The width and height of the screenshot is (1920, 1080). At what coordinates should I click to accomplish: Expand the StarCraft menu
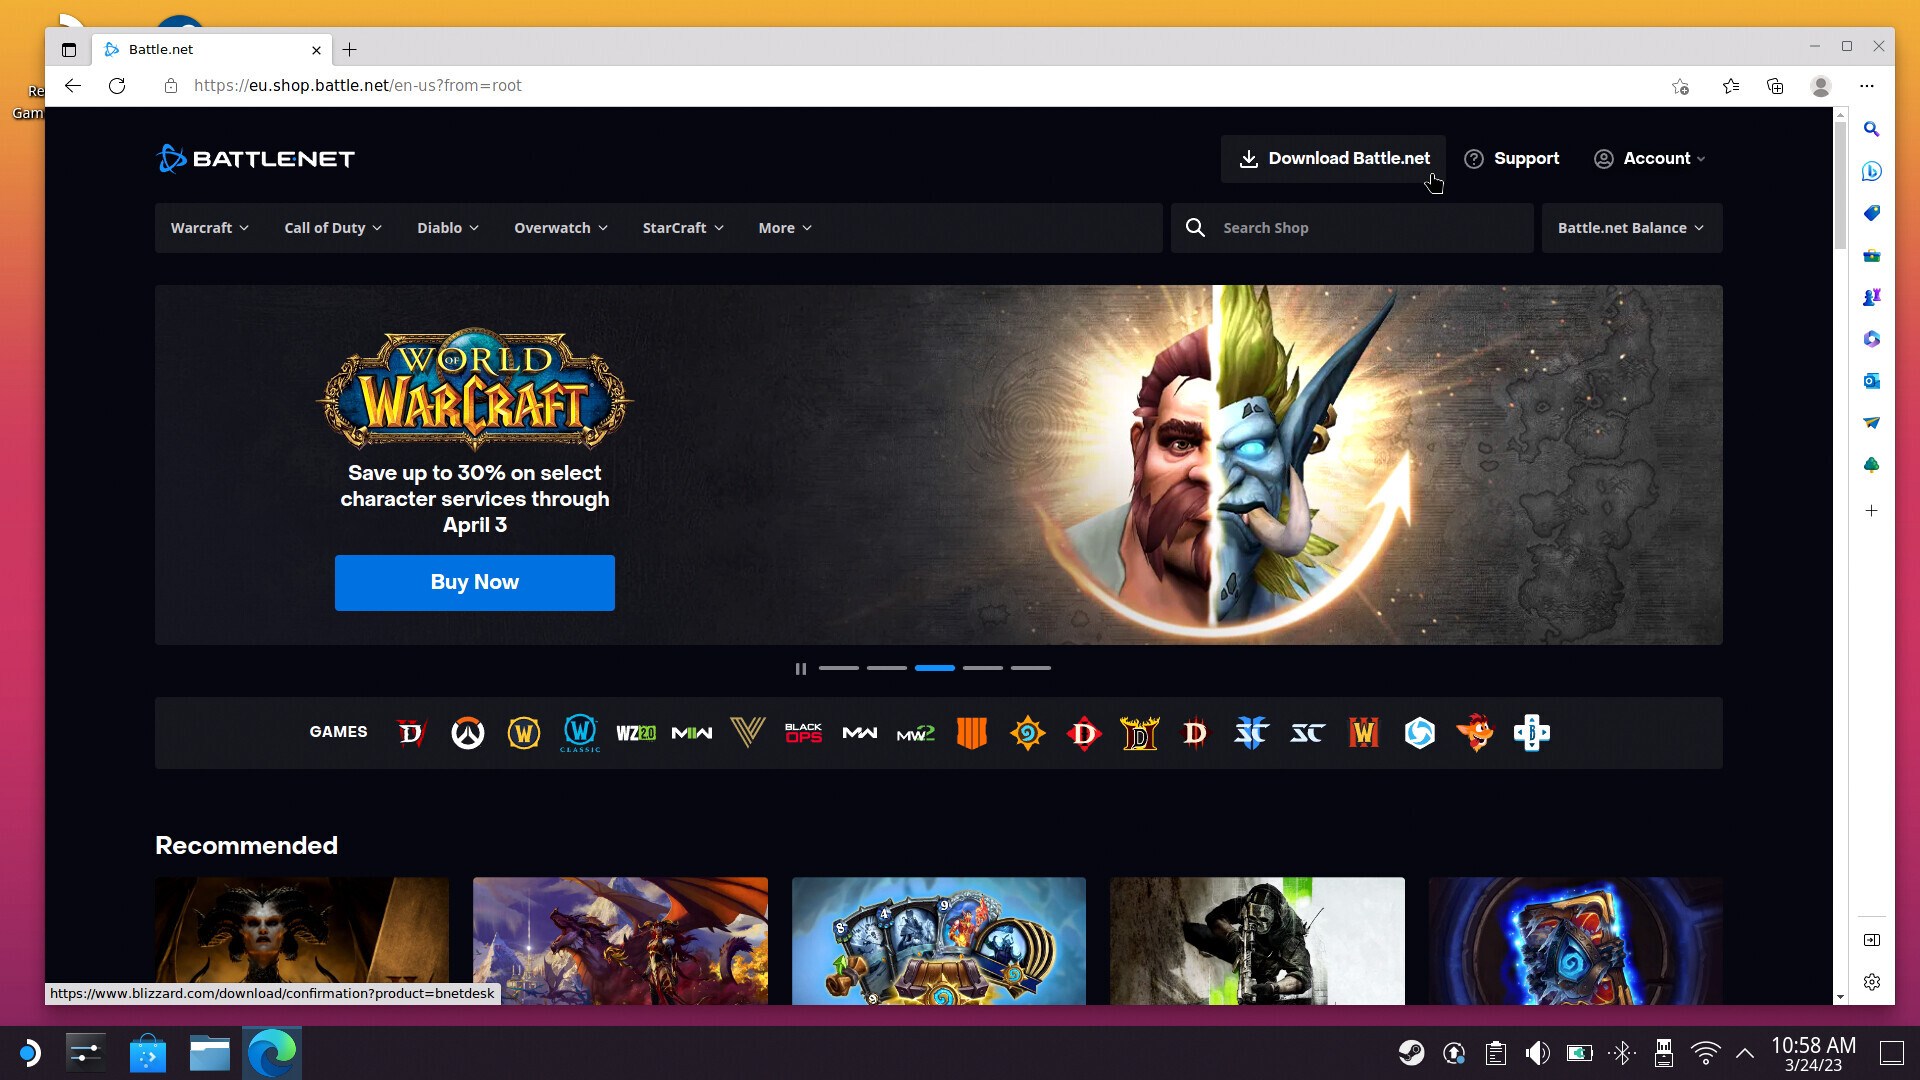pos(683,228)
